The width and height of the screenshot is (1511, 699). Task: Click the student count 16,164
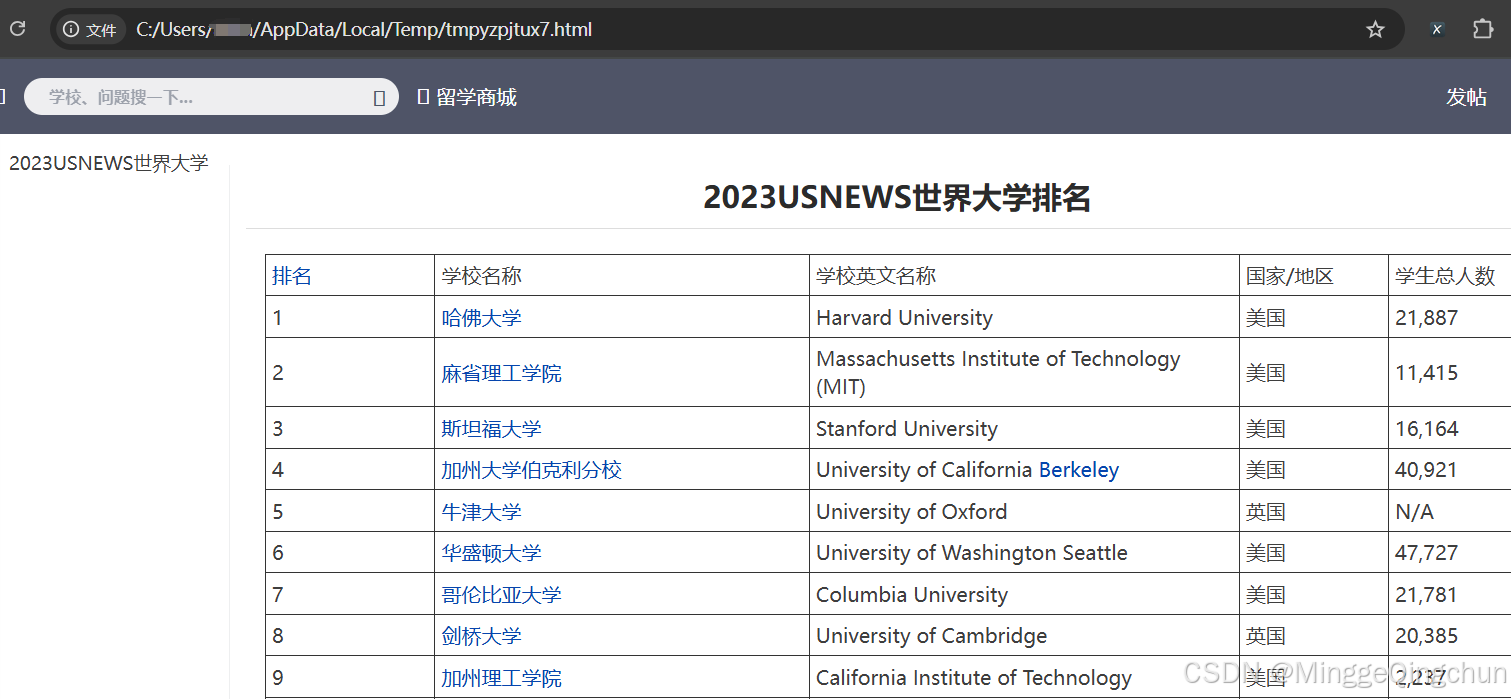tap(1427, 429)
